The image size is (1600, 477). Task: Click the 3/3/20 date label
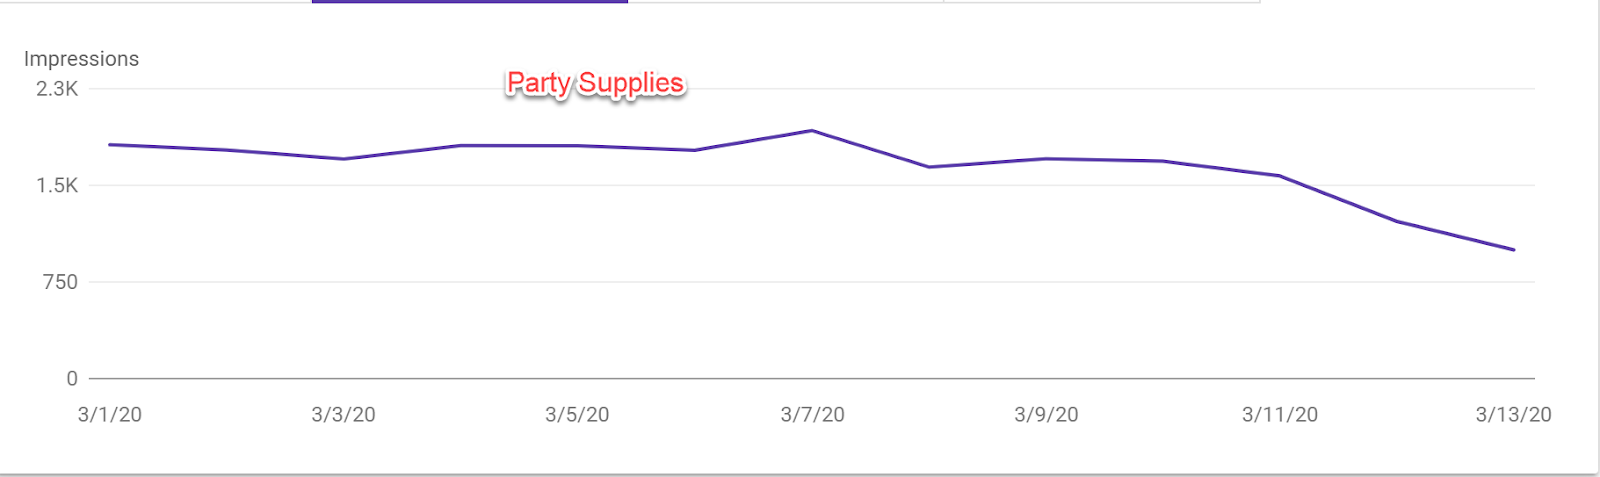click(x=344, y=414)
